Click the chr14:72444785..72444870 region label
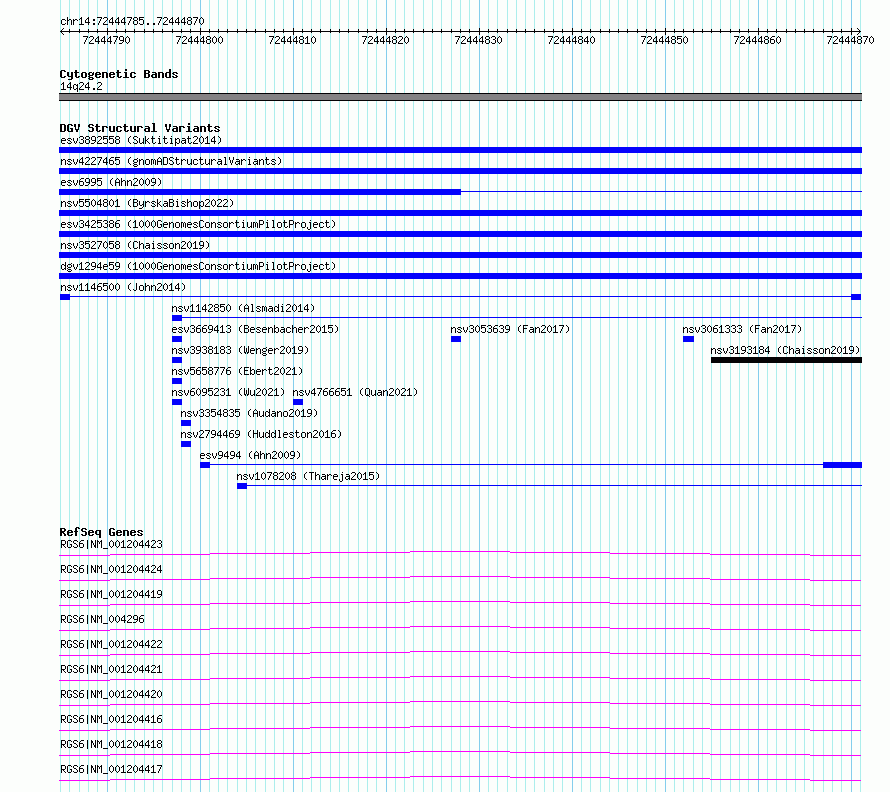The height and width of the screenshot is (792, 890). [x=132, y=21]
